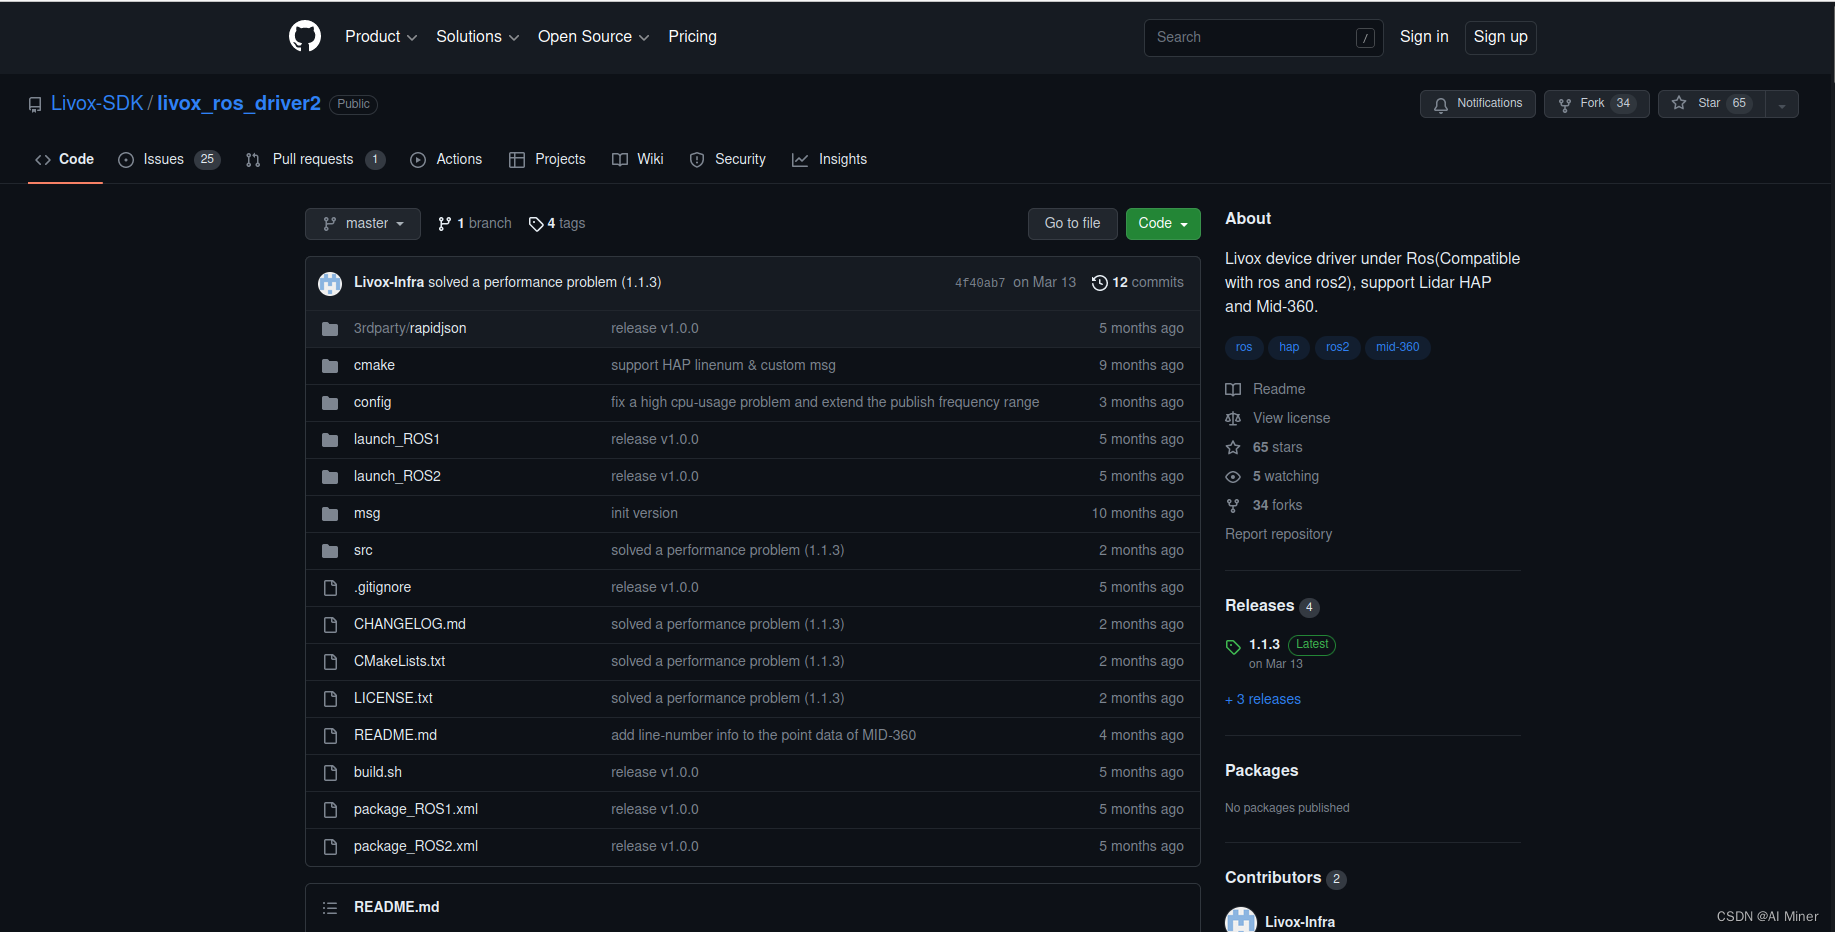Click Report repository link
The image size is (1835, 932).
point(1278,535)
